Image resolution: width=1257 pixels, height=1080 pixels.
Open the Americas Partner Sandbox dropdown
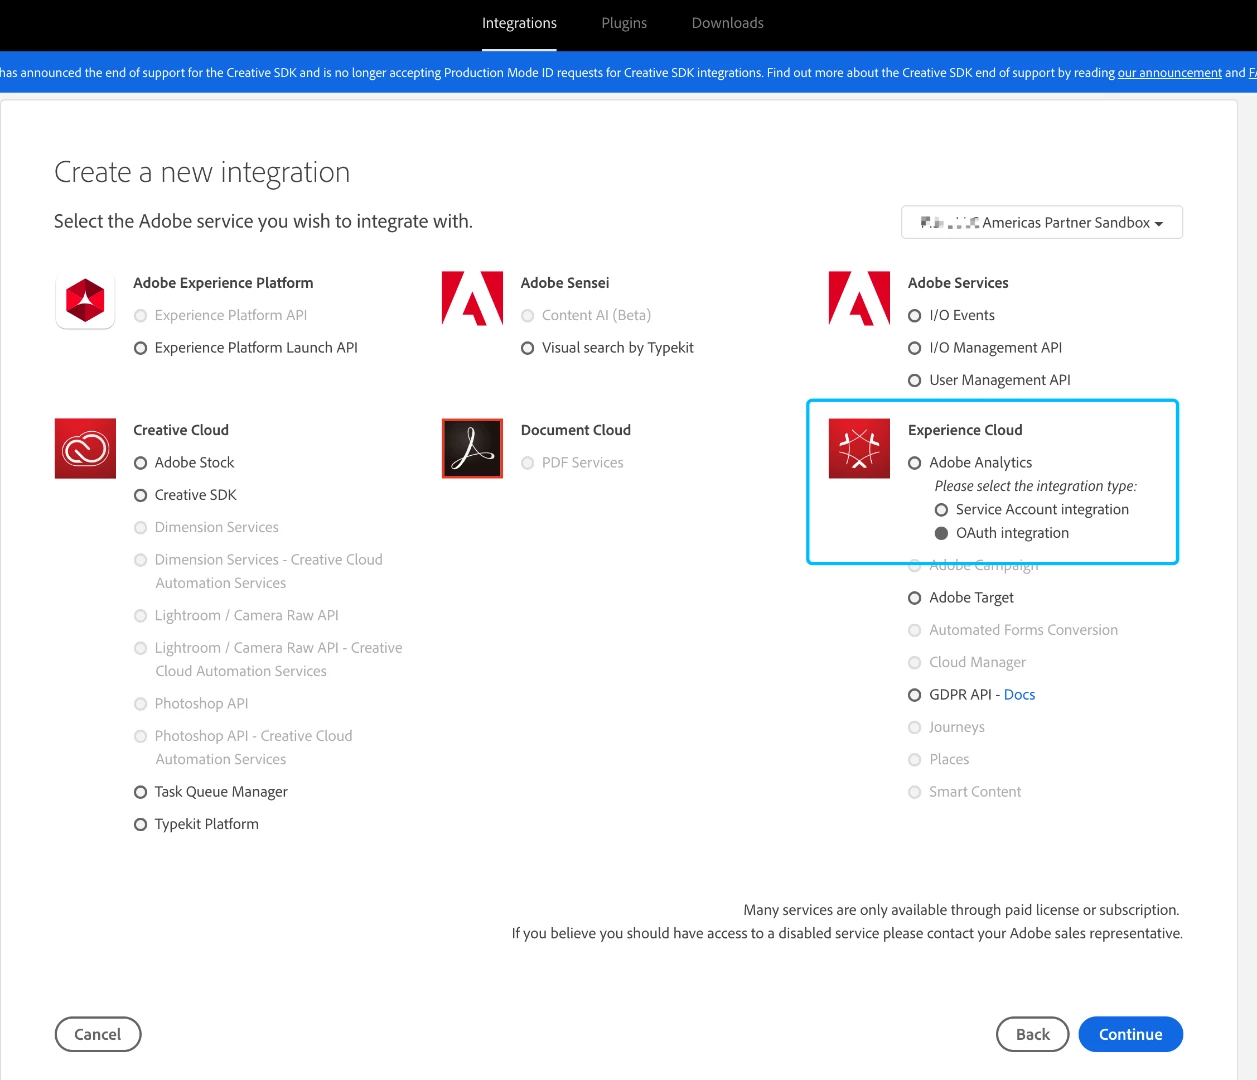coord(1042,222)
